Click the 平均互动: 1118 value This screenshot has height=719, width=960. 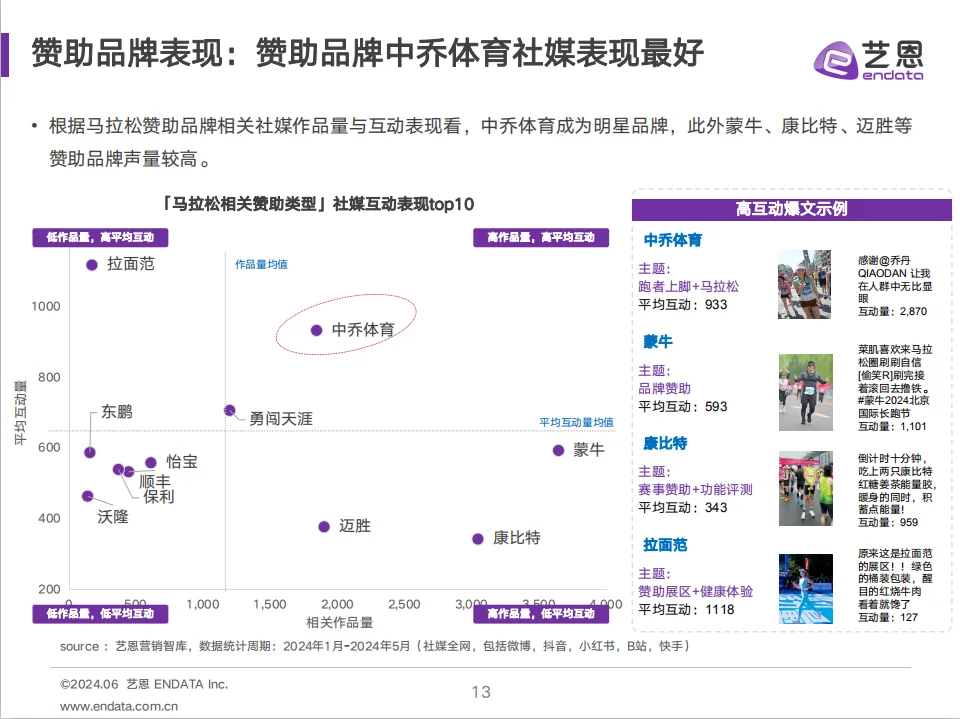pyautogui.click(x=686, y=610)
